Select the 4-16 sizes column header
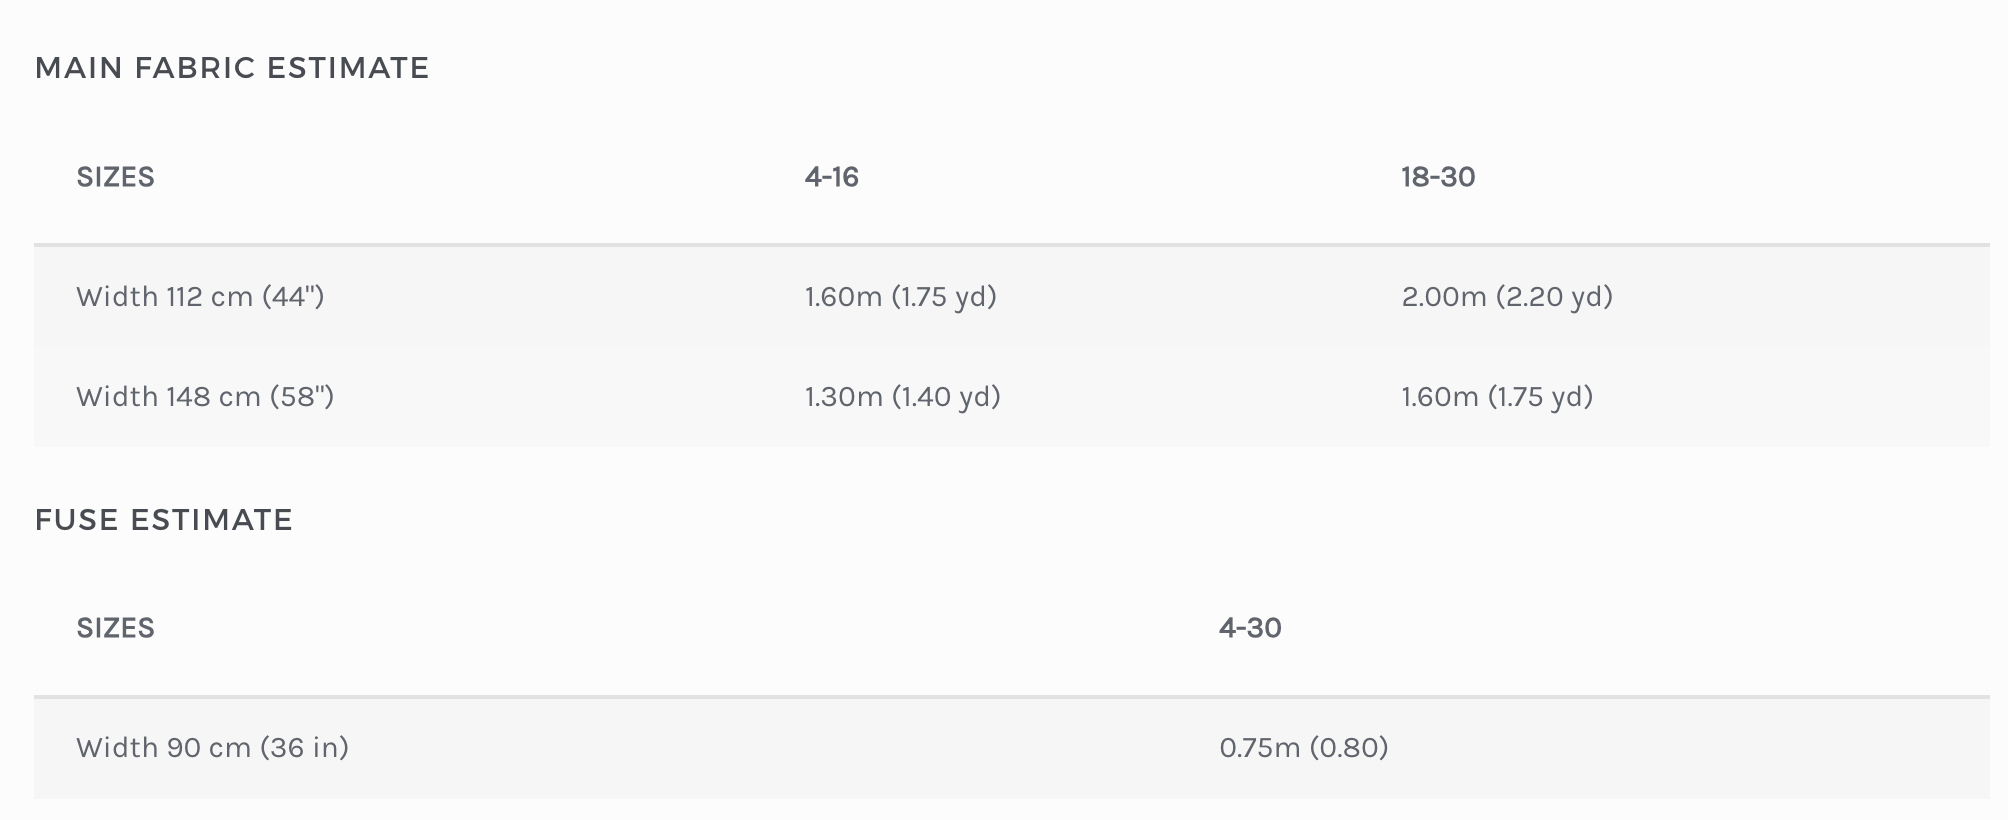2008x820 pixels. [831, 177]
